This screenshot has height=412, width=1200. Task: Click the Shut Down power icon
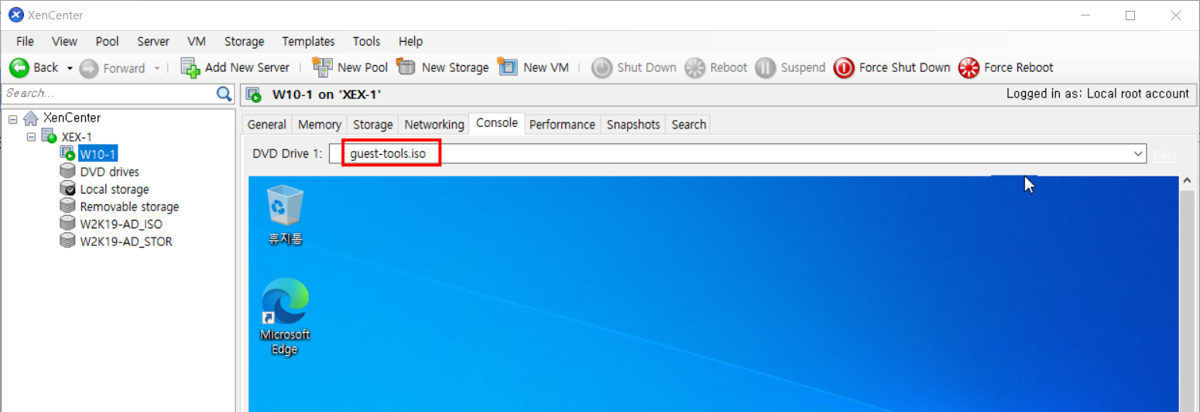point(602,68)
